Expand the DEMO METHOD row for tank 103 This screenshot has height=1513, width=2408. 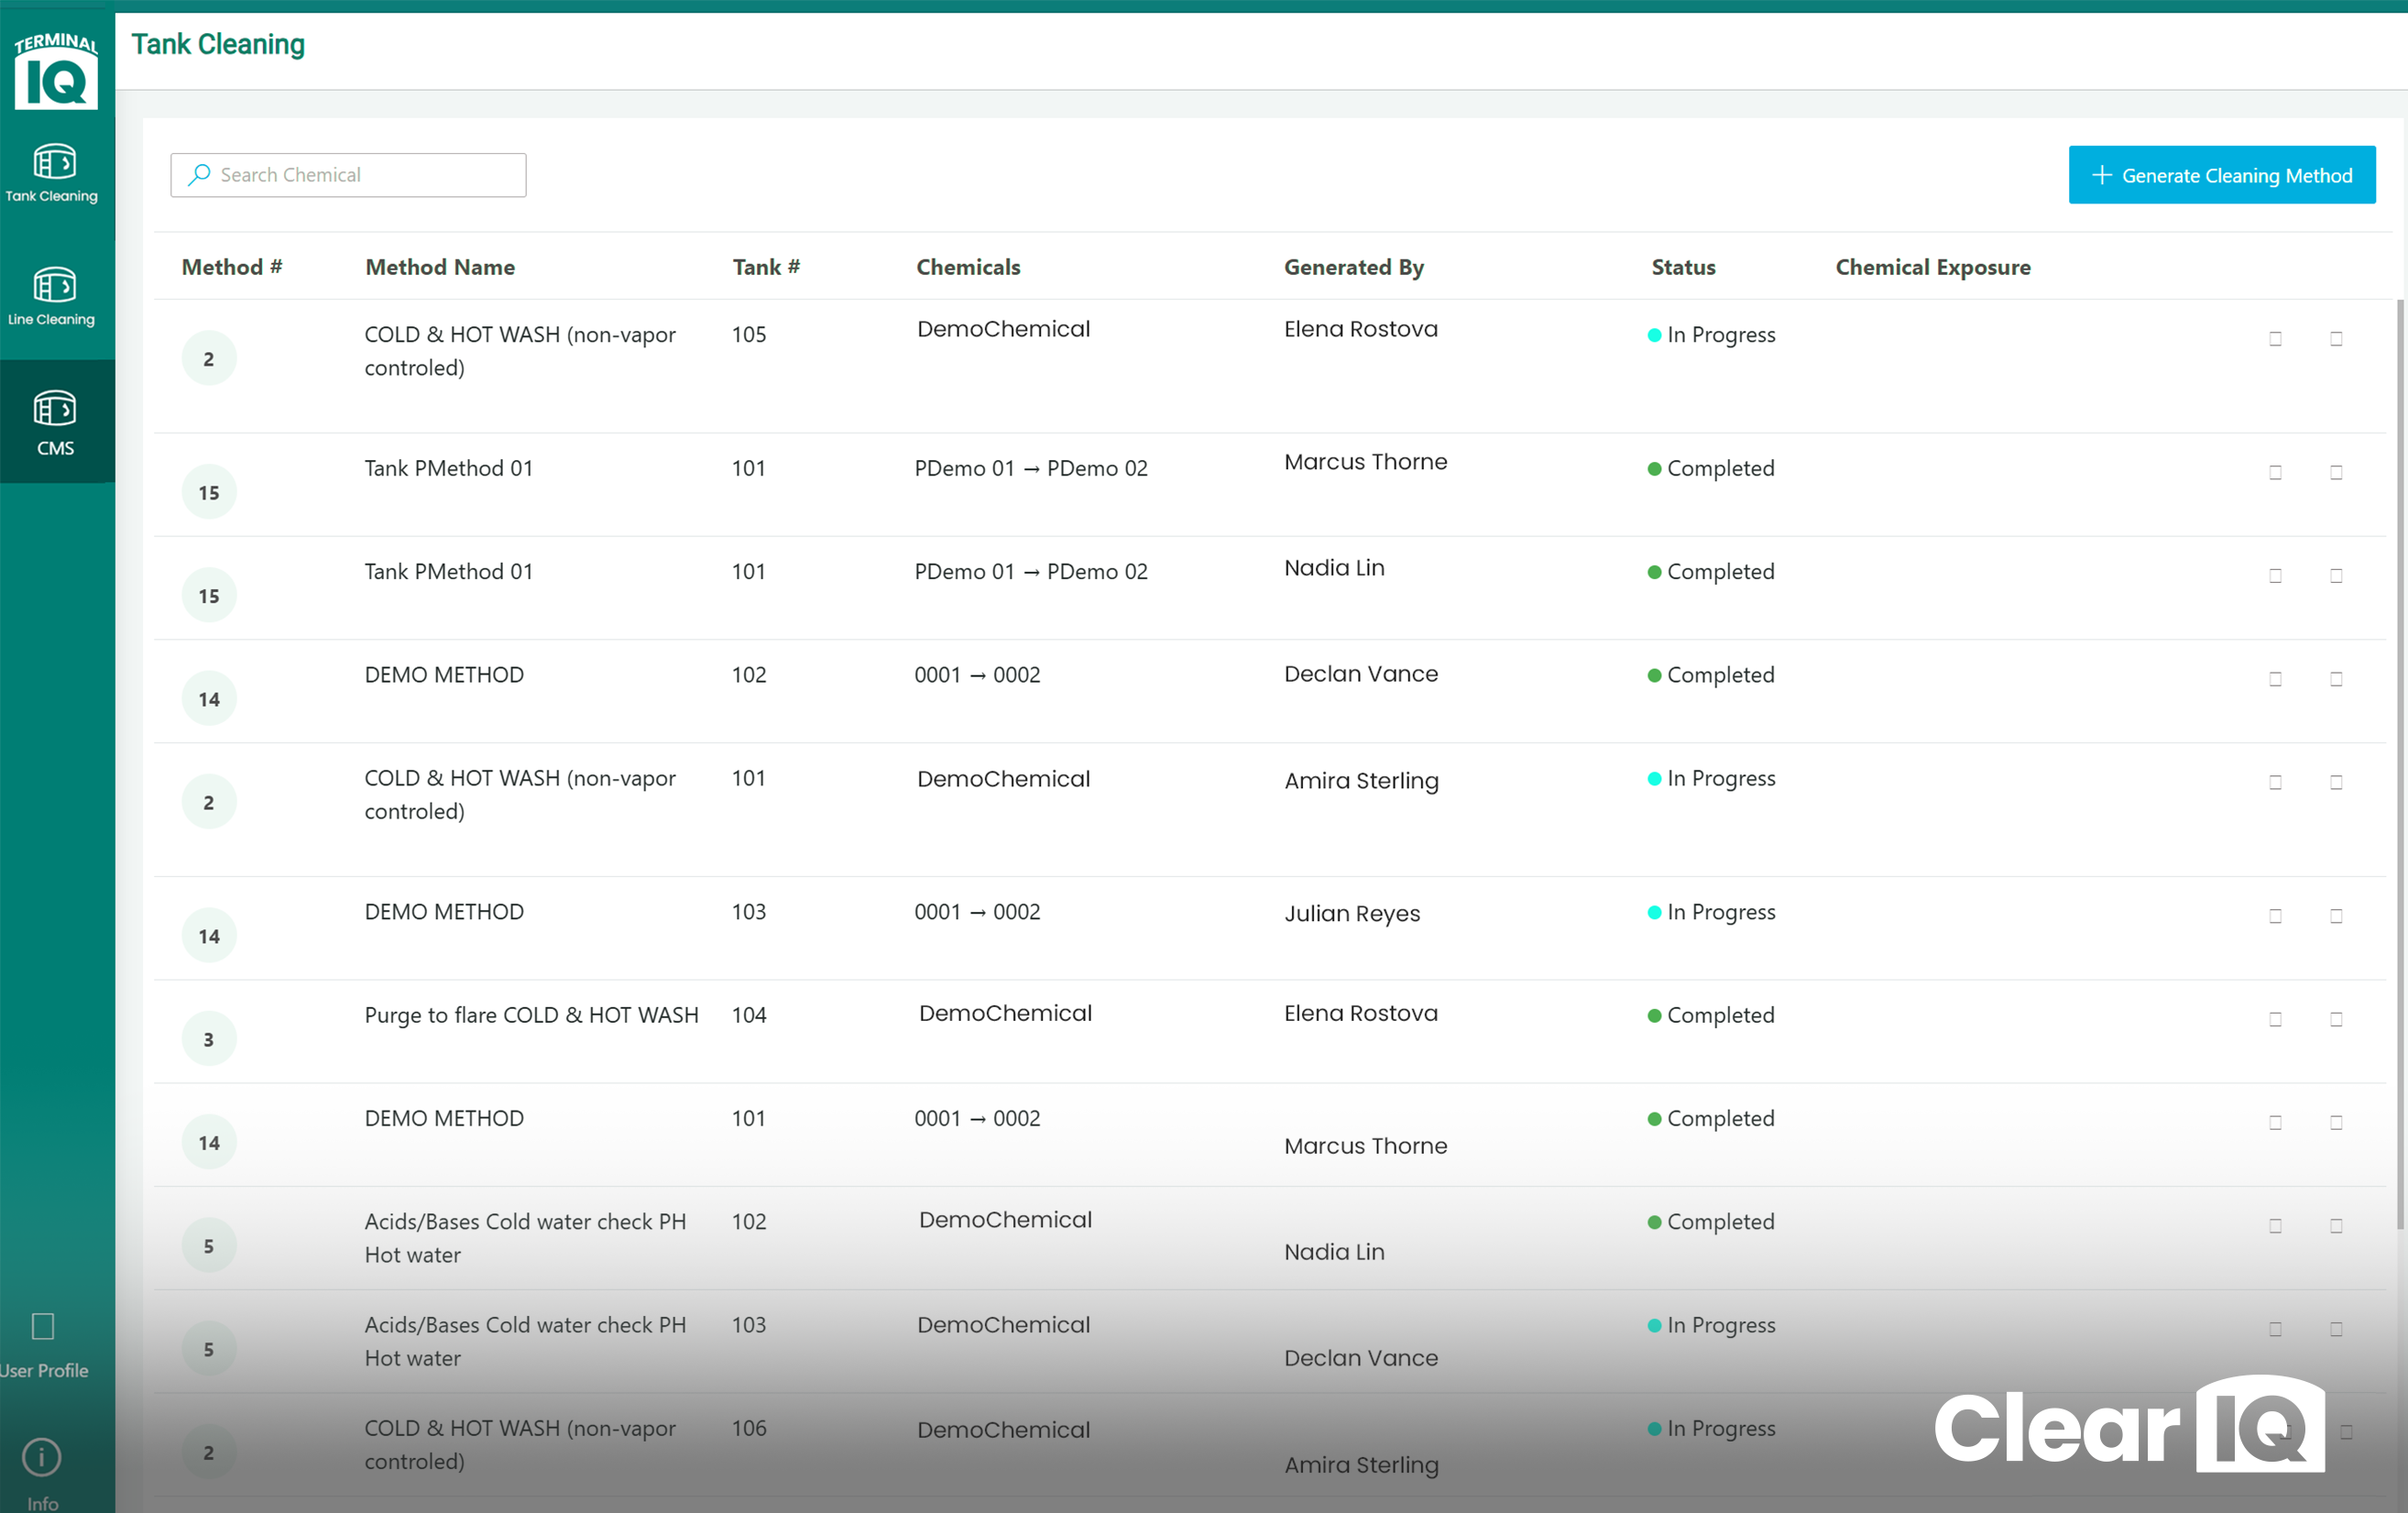pyautogui.click(x=444, y=911)
